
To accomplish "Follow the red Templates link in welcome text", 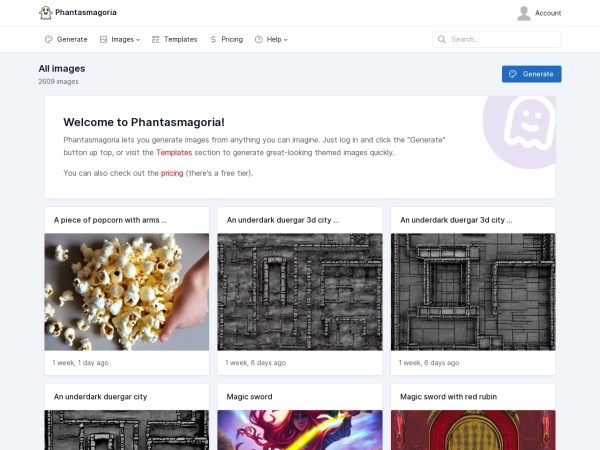I will (173, 153).
